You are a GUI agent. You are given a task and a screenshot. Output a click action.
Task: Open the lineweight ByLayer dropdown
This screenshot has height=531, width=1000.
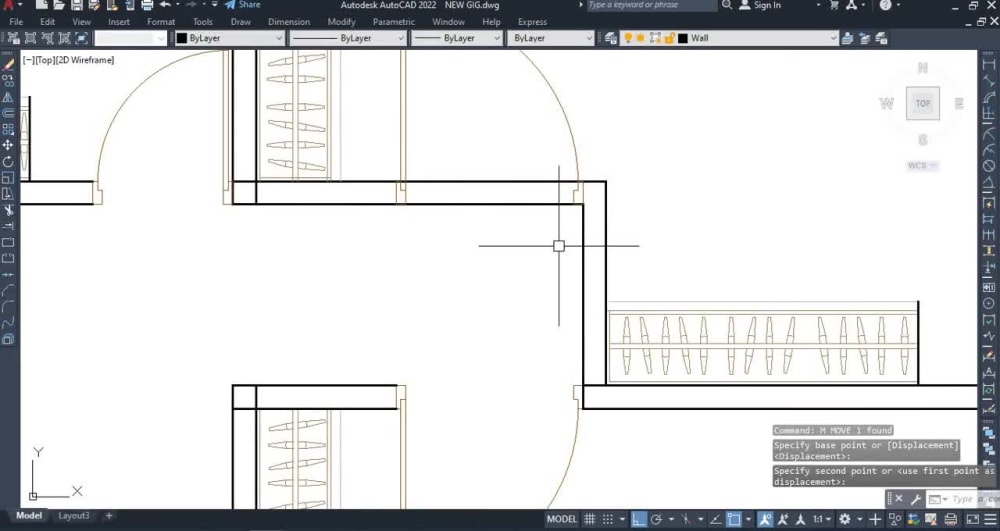(x=456, y=38)
